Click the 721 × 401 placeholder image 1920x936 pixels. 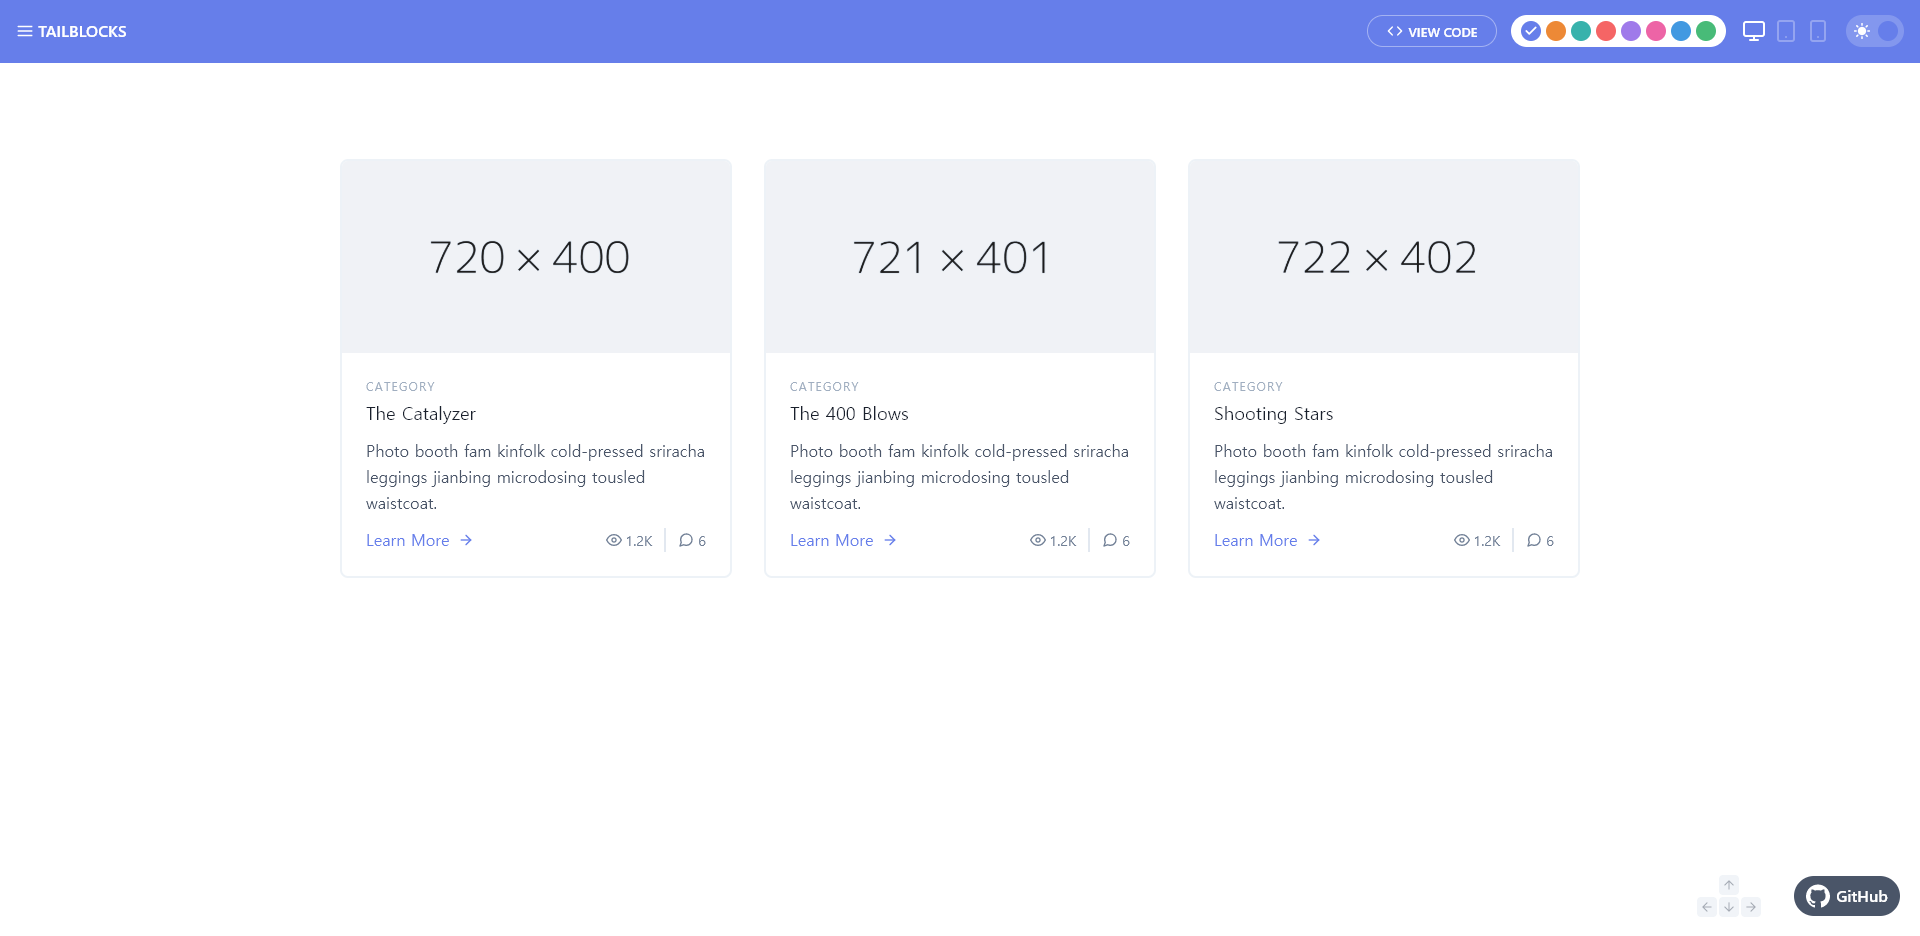[x=960, y=256]
